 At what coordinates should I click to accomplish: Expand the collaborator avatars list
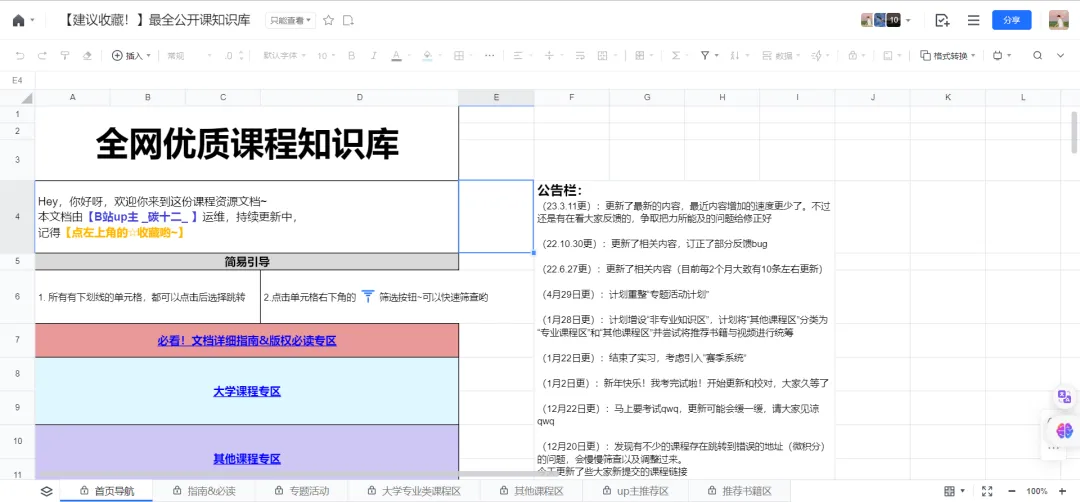pos(908,21)
